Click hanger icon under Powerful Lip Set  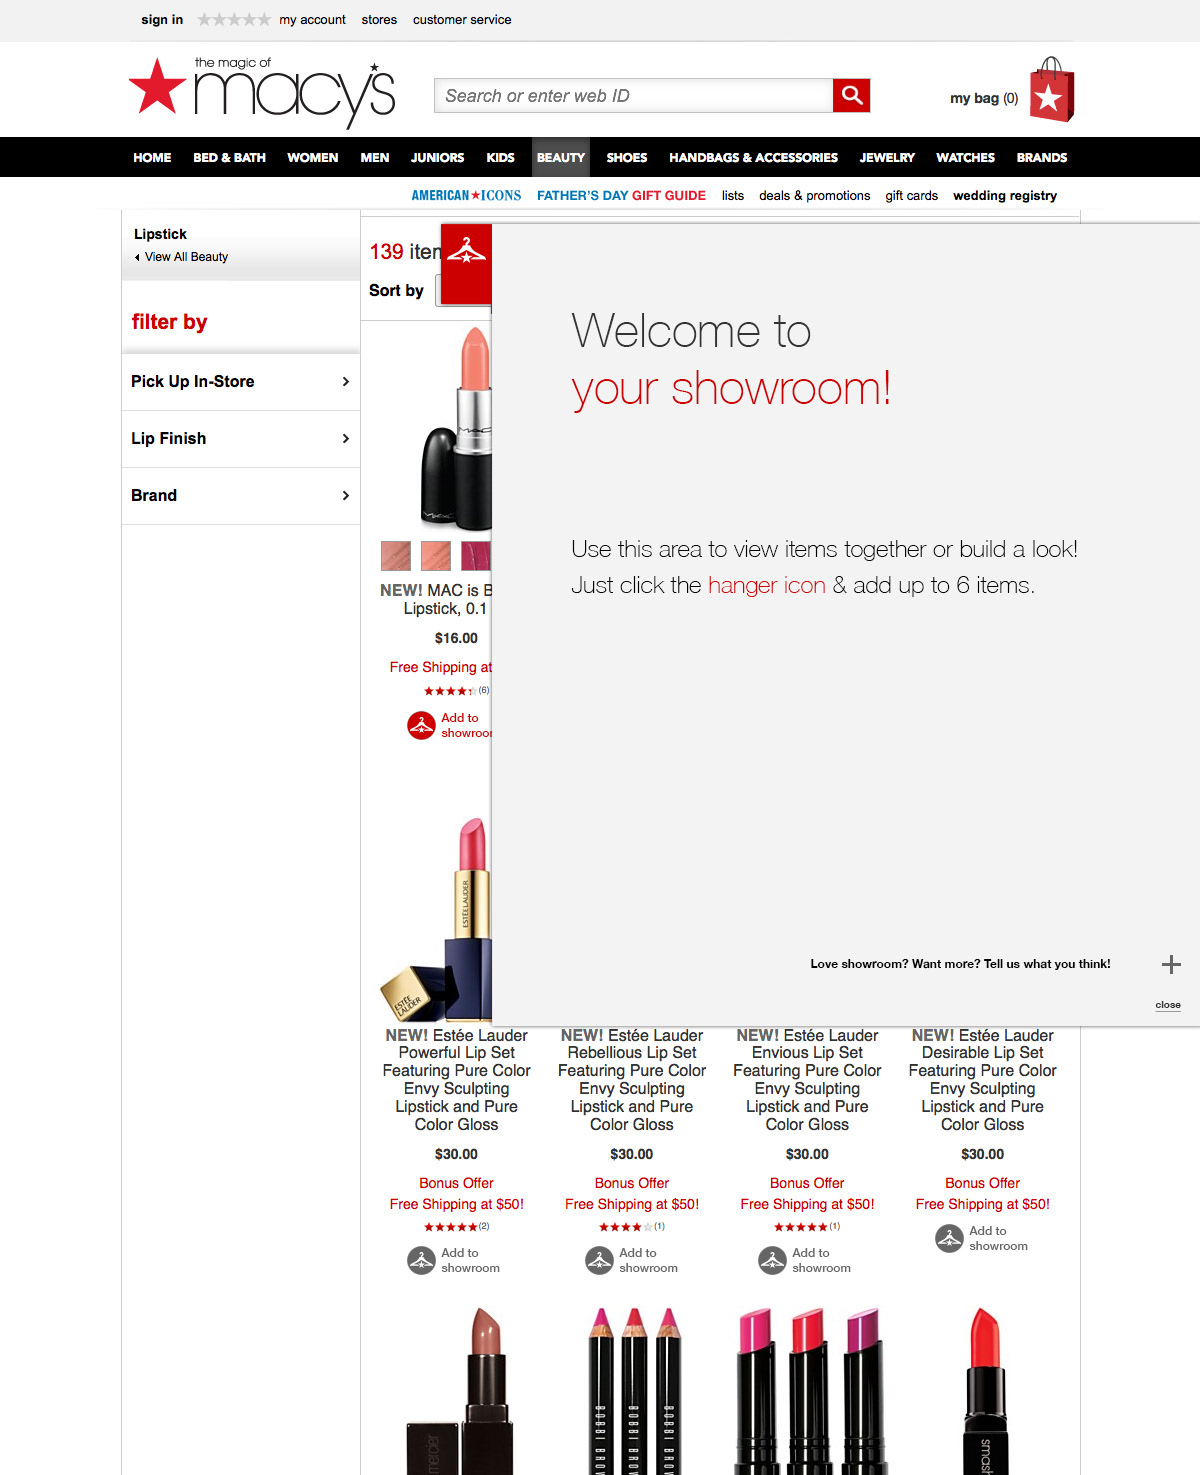click(x=421, y=1260)
